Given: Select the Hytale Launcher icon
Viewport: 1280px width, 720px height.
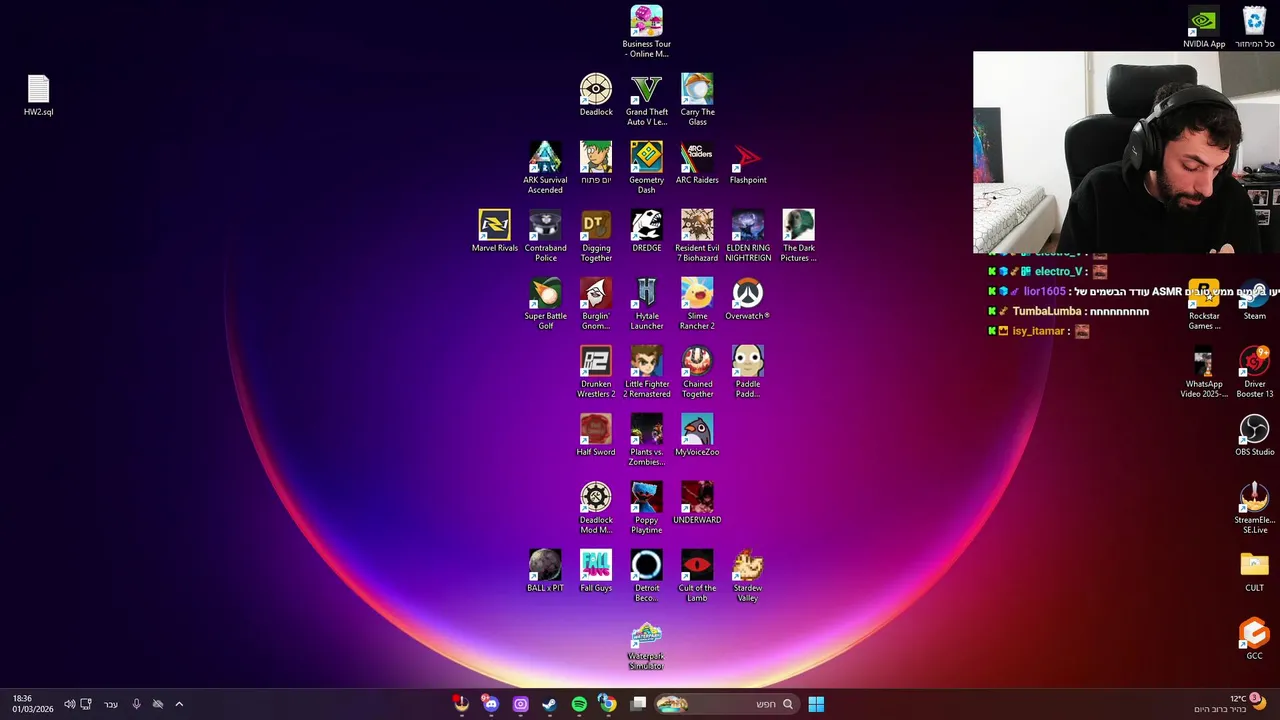Looking at the screenshot, I should tap(646, 304).
